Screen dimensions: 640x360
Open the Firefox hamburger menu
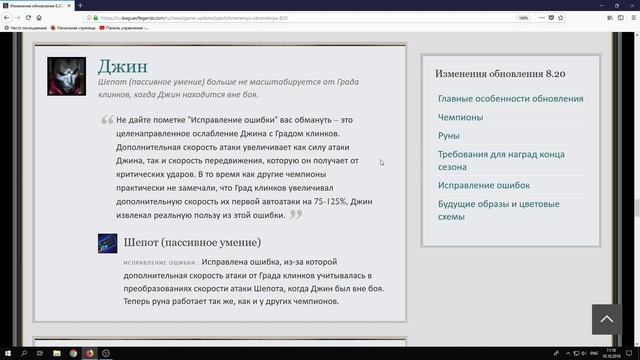click(634, 18)
